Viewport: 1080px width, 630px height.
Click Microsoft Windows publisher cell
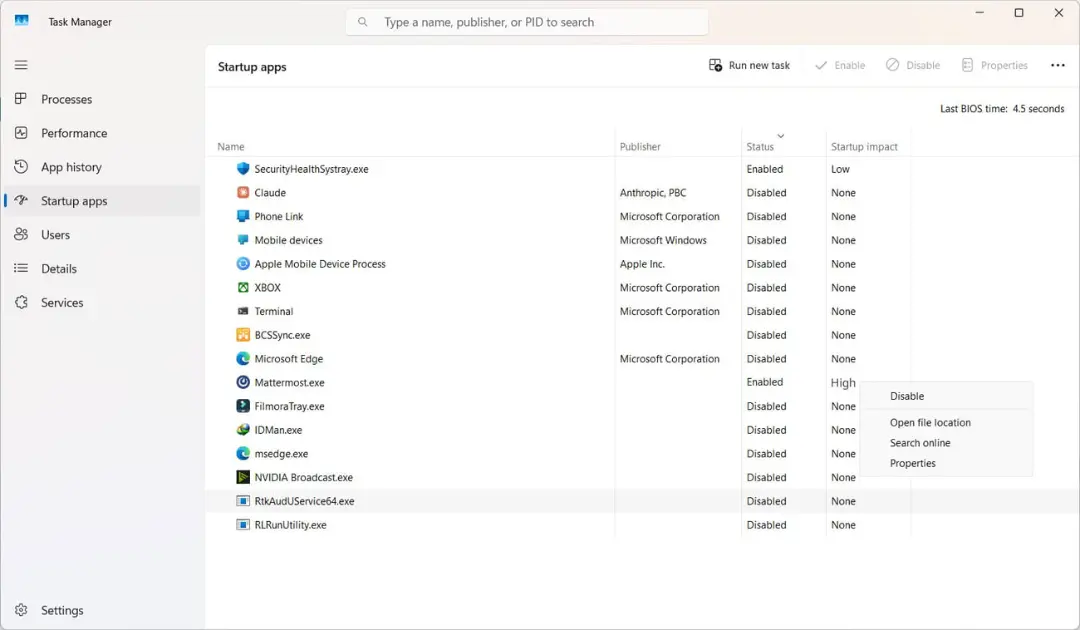(663, 240)
